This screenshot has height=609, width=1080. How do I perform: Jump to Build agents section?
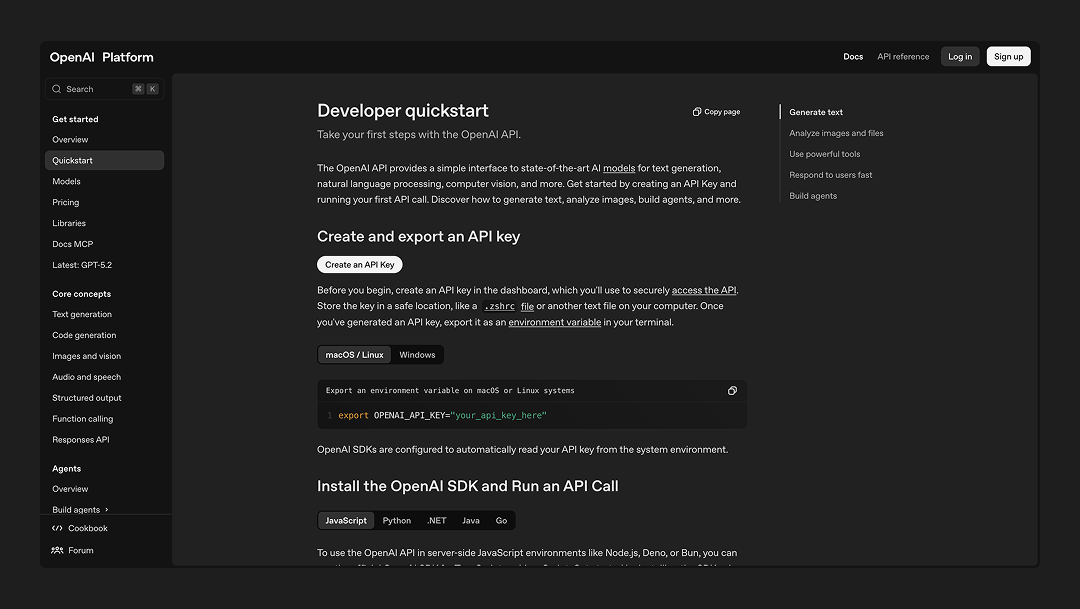point(813,196)
